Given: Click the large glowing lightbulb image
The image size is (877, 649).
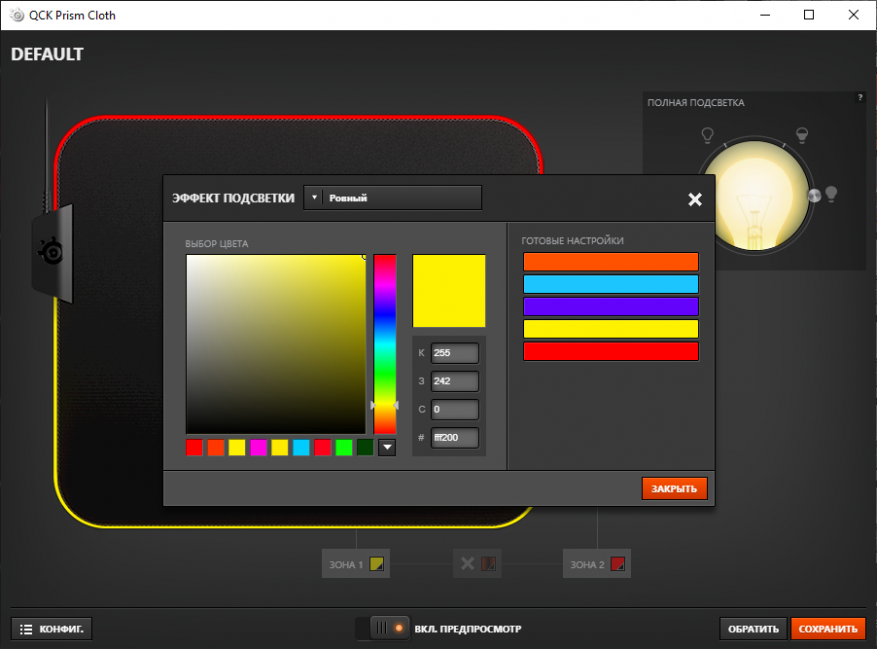Looking at the screenshot, I should (755, 196).
